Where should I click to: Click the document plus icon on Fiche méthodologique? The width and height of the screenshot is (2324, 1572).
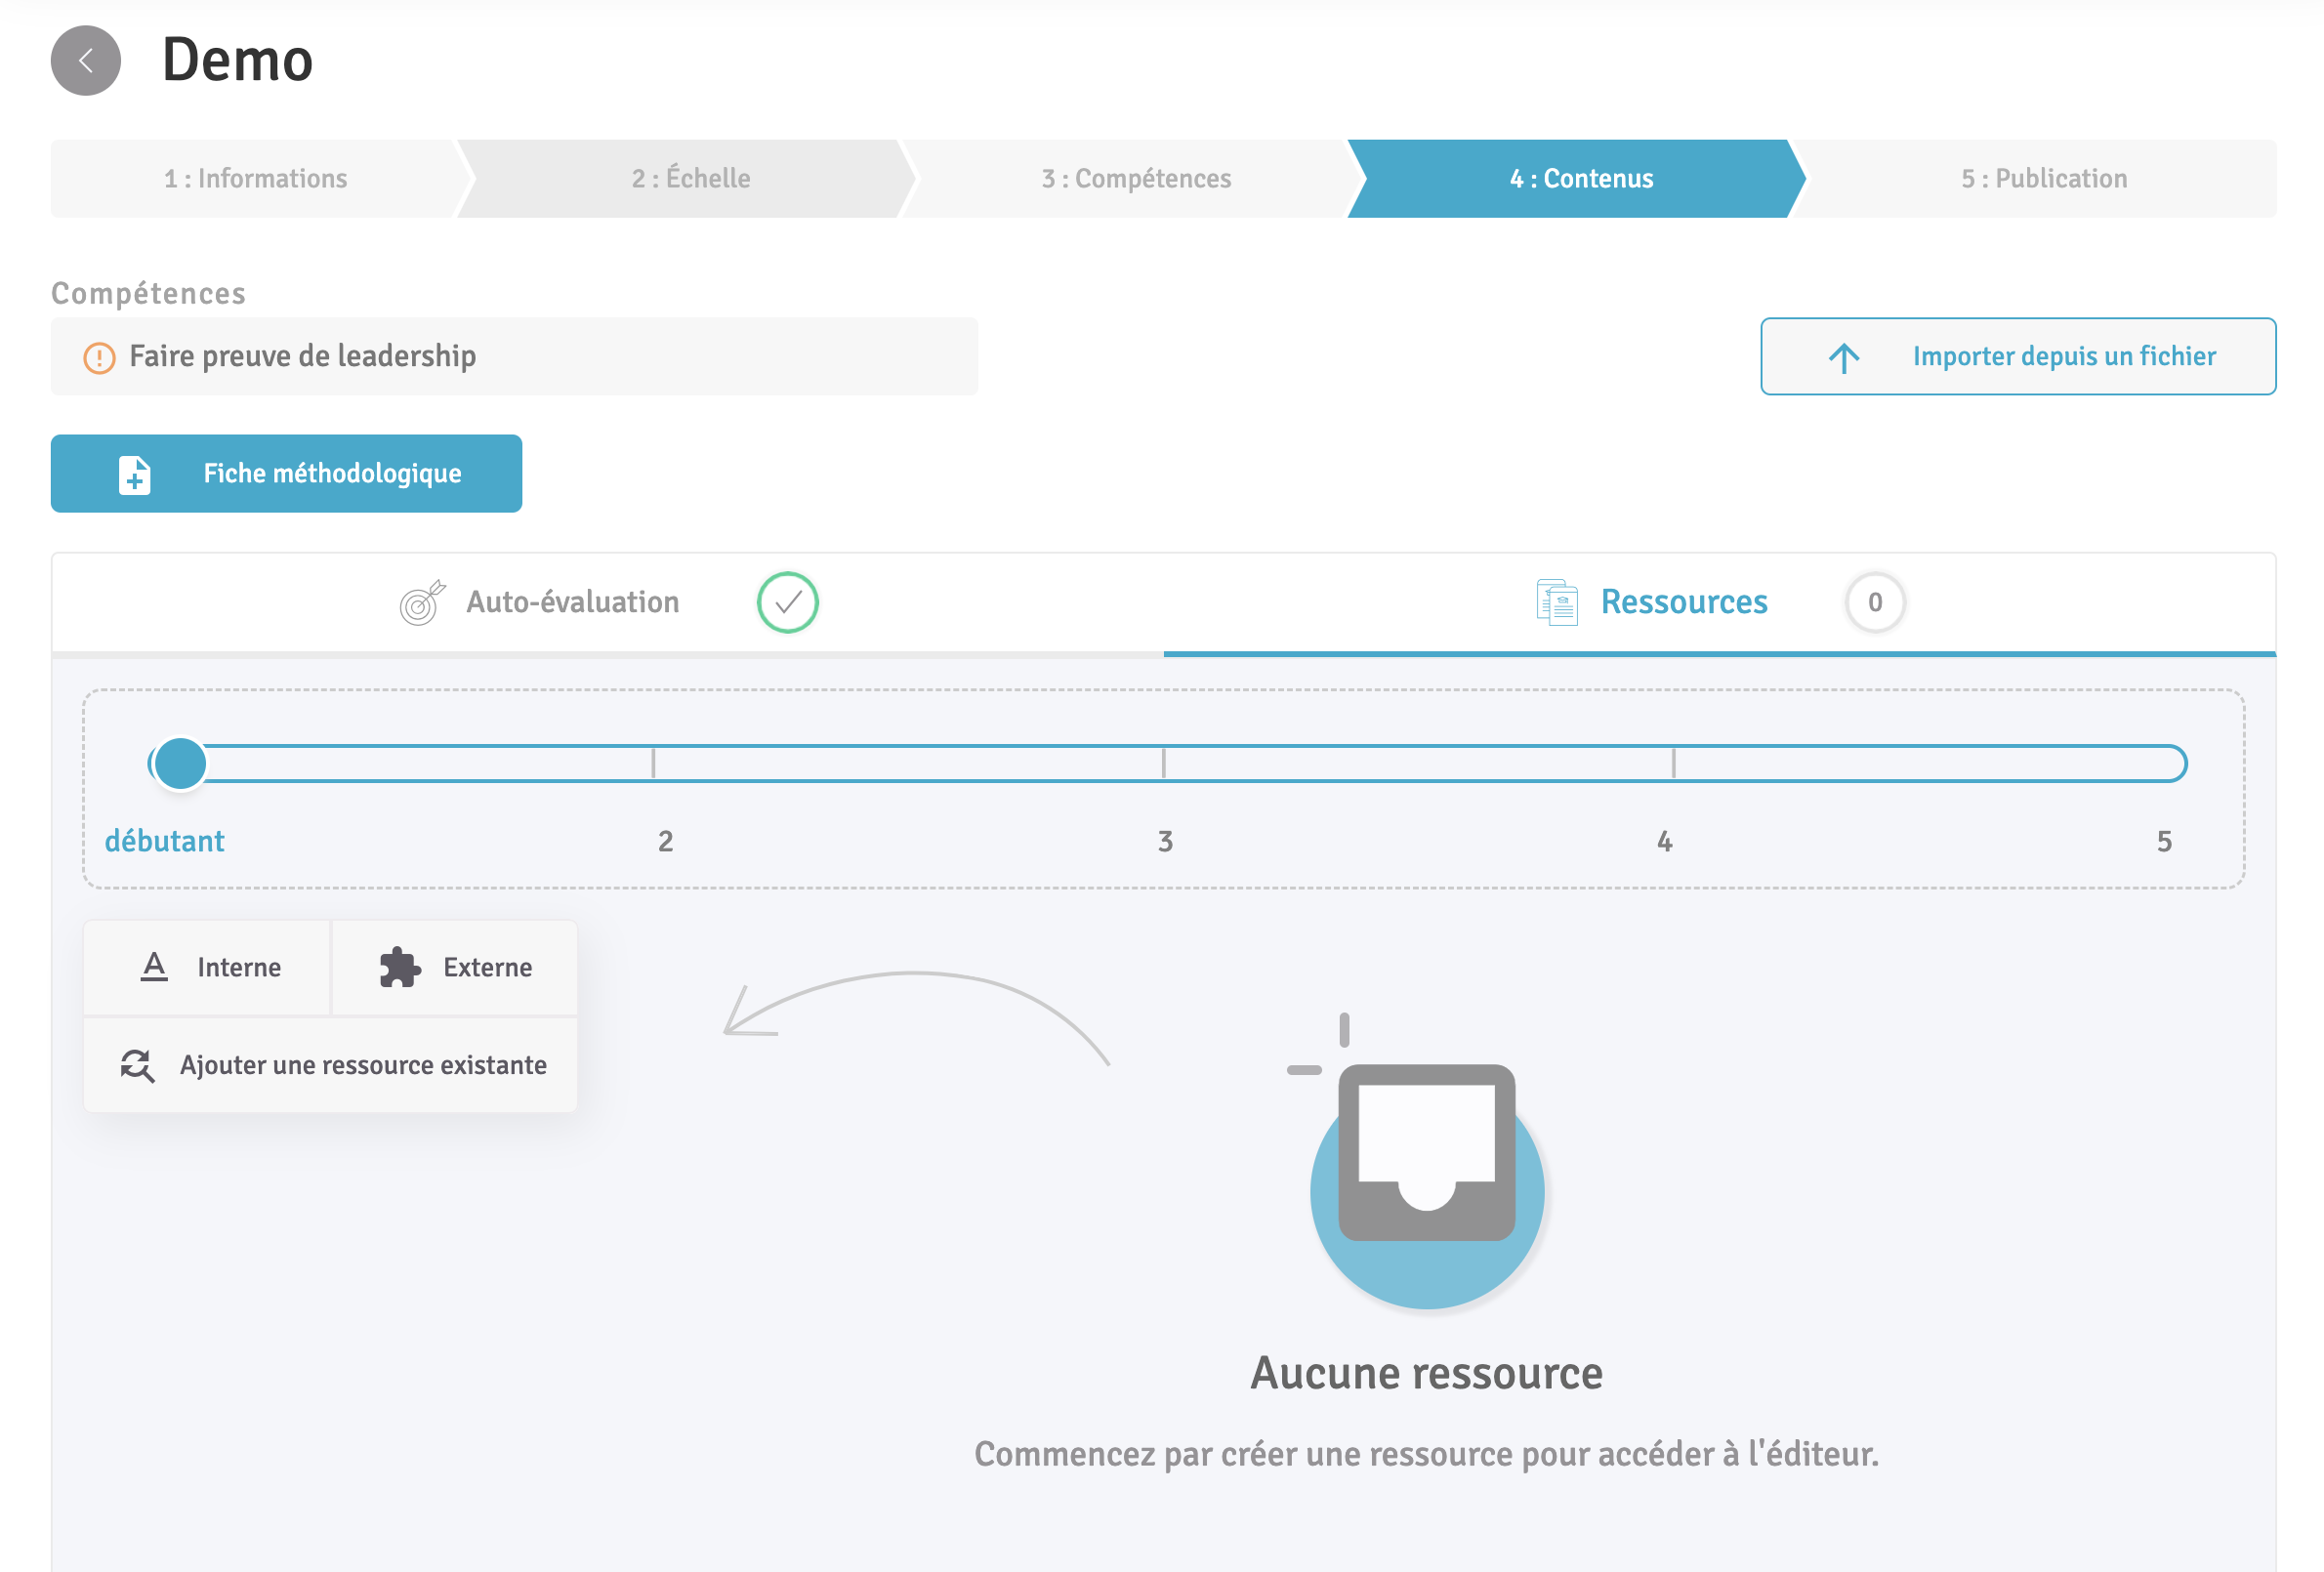coord(135,474)
